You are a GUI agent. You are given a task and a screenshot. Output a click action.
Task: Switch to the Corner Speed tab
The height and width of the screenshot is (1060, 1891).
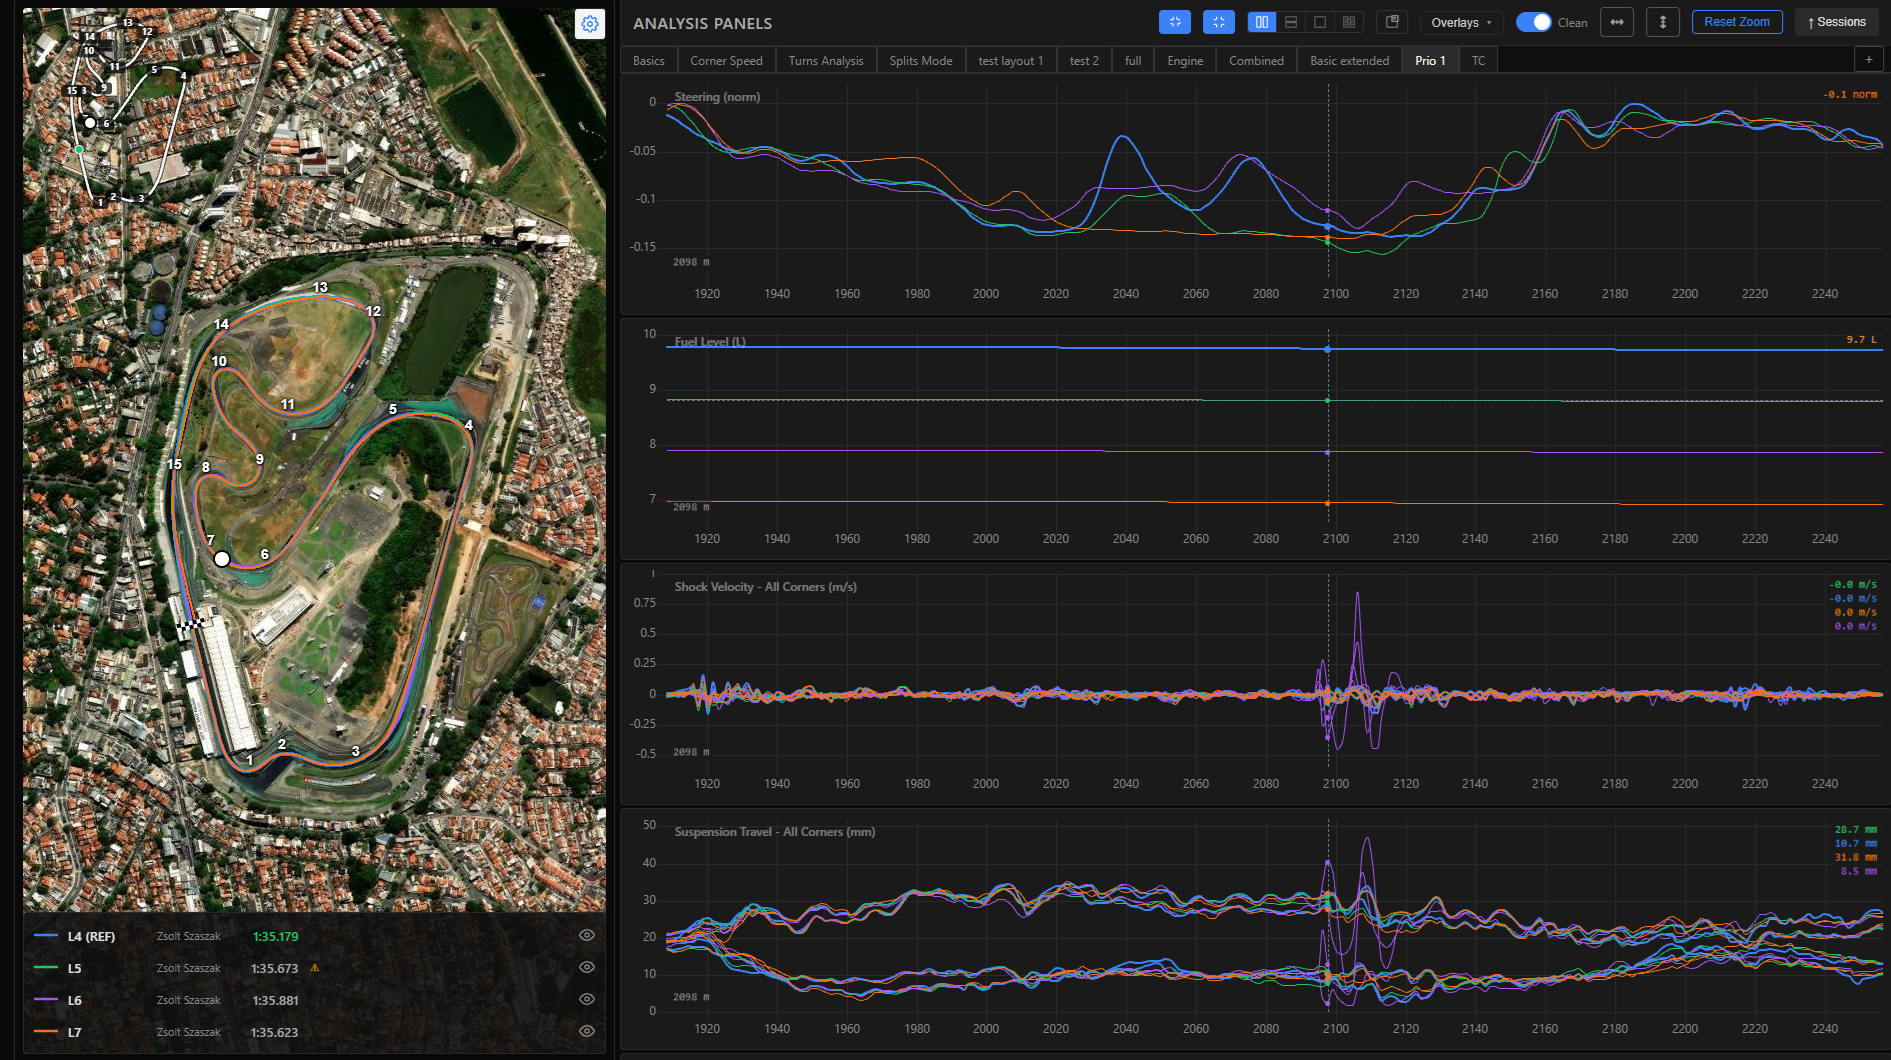726,60
